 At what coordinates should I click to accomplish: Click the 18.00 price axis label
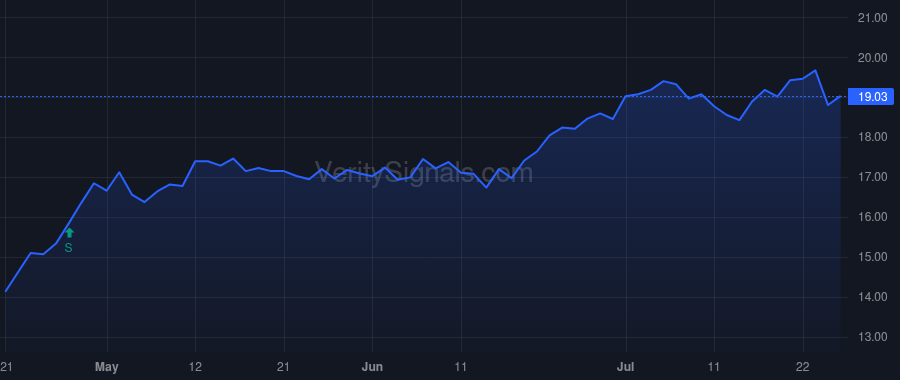pos(872,137)
